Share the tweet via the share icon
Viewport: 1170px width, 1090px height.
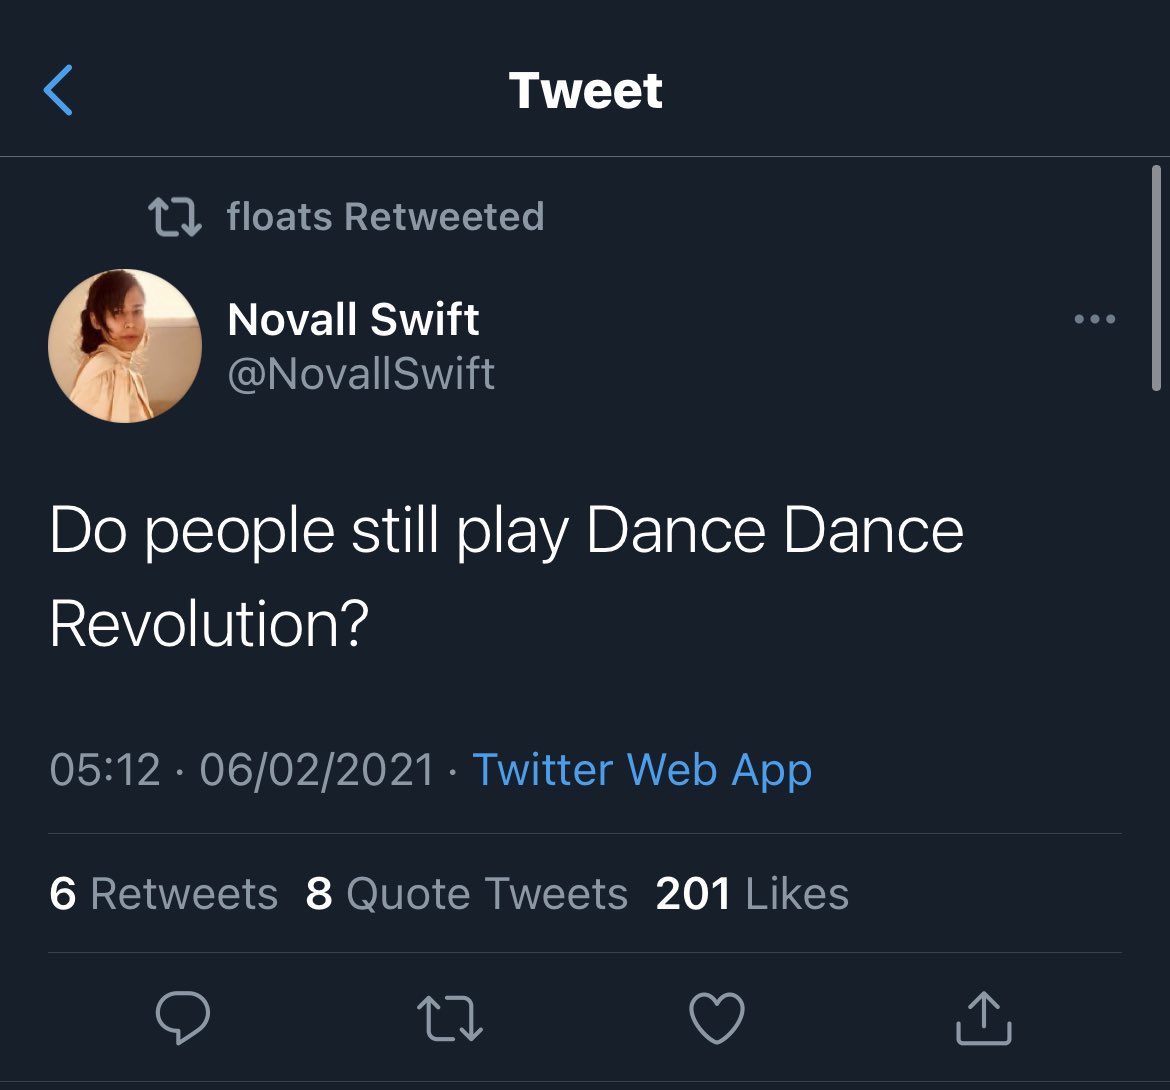[984, 1018]
